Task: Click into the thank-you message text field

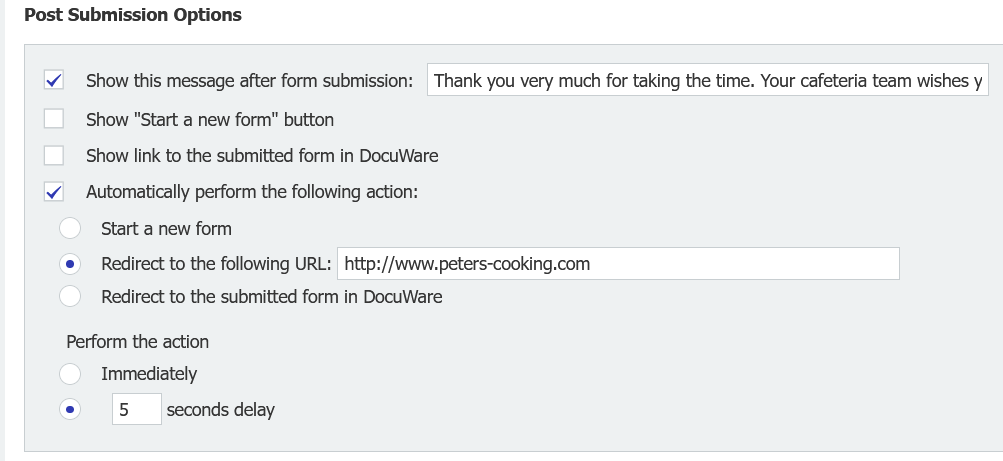Action: coord(707,81)
